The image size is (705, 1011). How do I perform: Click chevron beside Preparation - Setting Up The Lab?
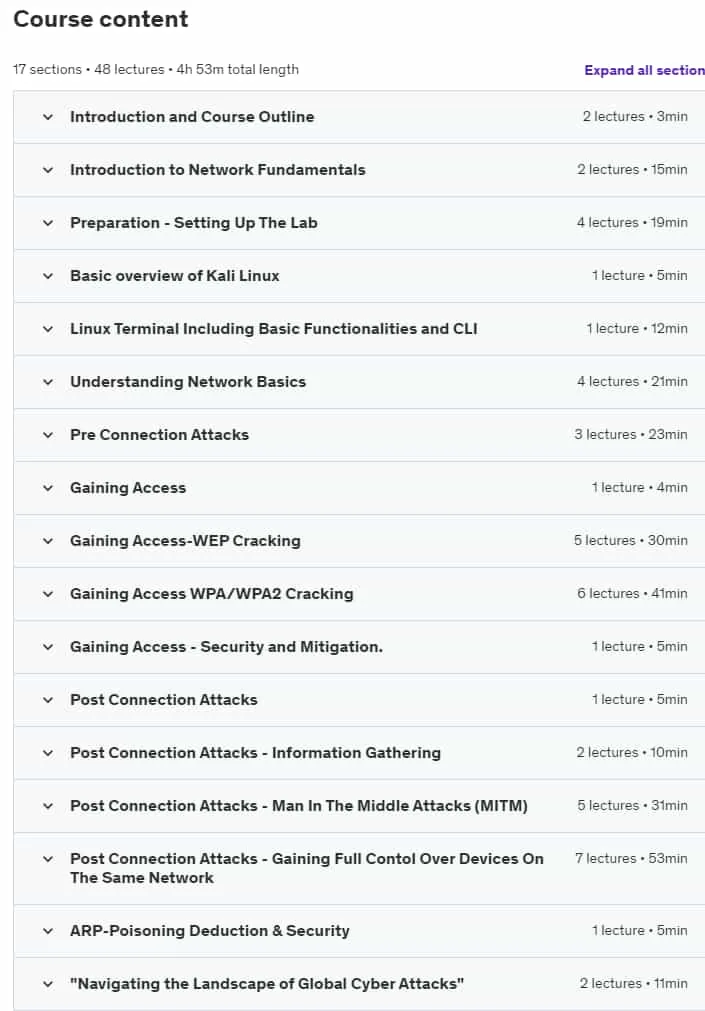click(48, 223)
